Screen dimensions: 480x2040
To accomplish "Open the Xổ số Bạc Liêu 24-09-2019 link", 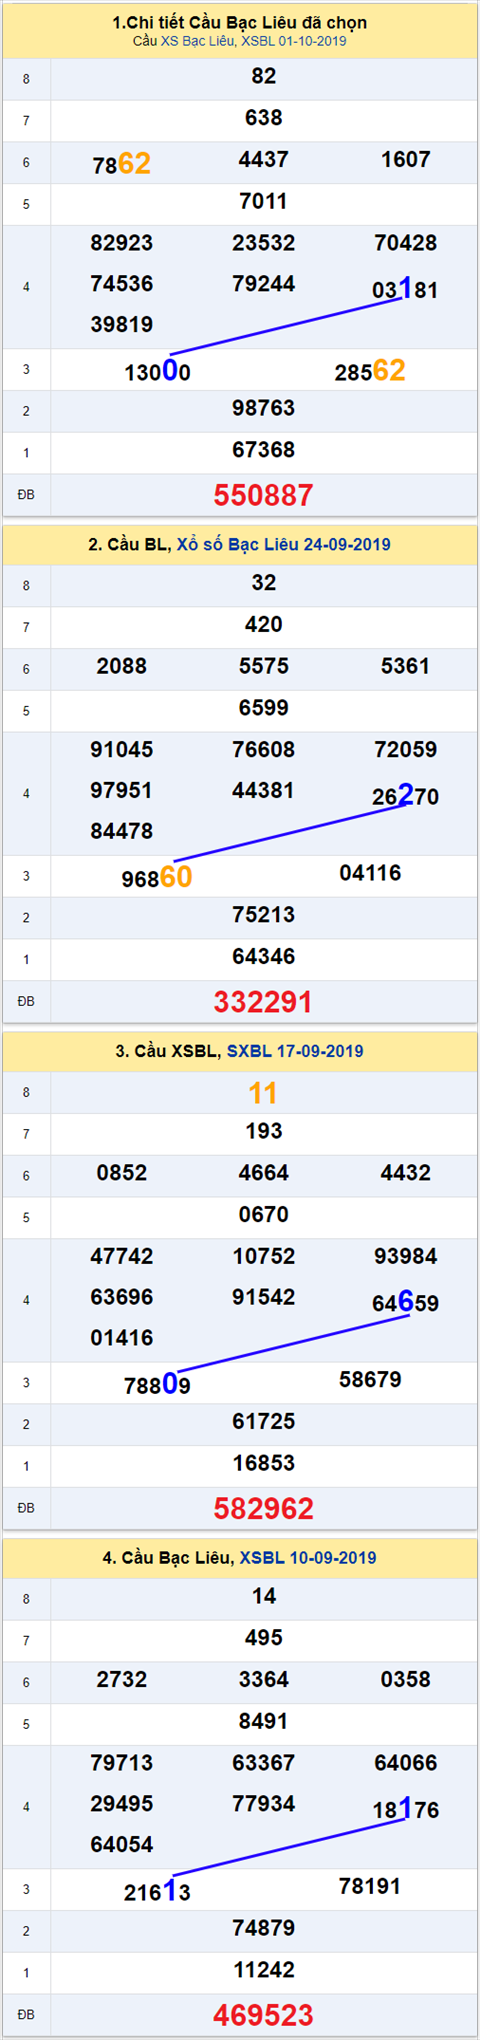I will (x=284, y=545).
